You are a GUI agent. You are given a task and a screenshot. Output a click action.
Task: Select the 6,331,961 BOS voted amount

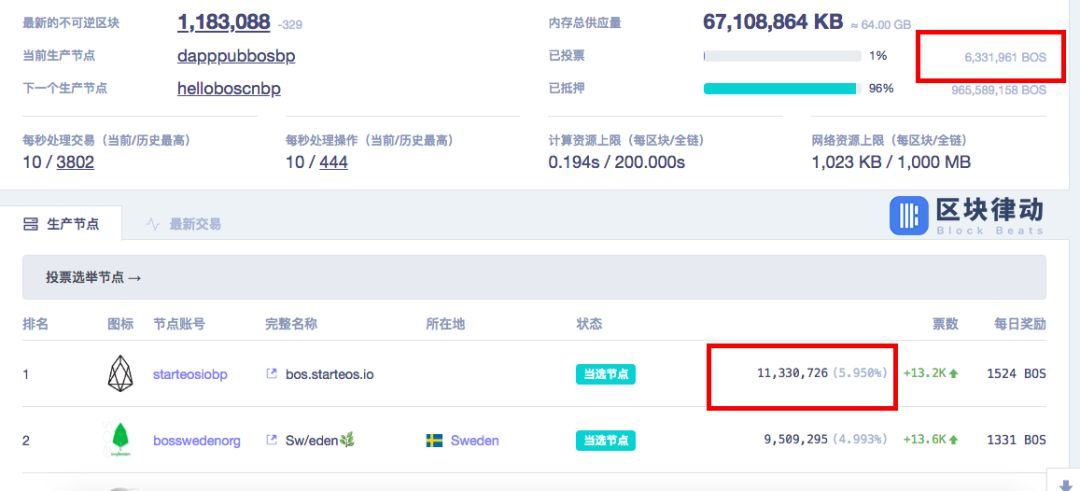click(x=1005, y=58)
